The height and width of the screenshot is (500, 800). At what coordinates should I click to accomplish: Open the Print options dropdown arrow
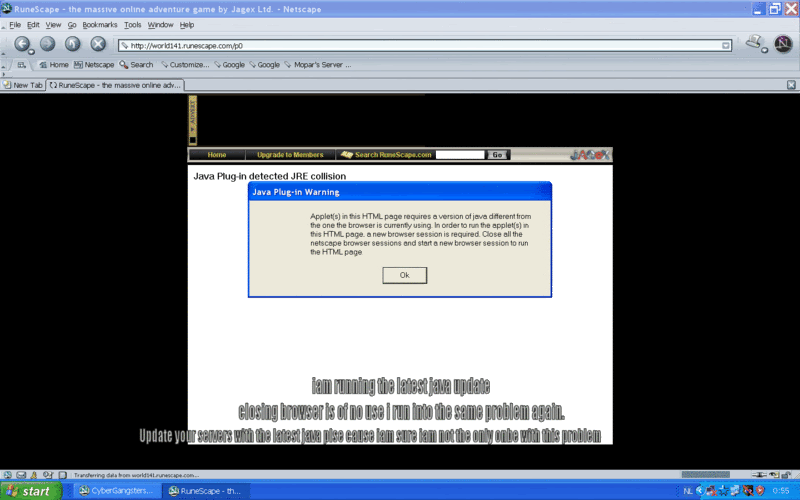pyautogui.click(x=764, y=50)
